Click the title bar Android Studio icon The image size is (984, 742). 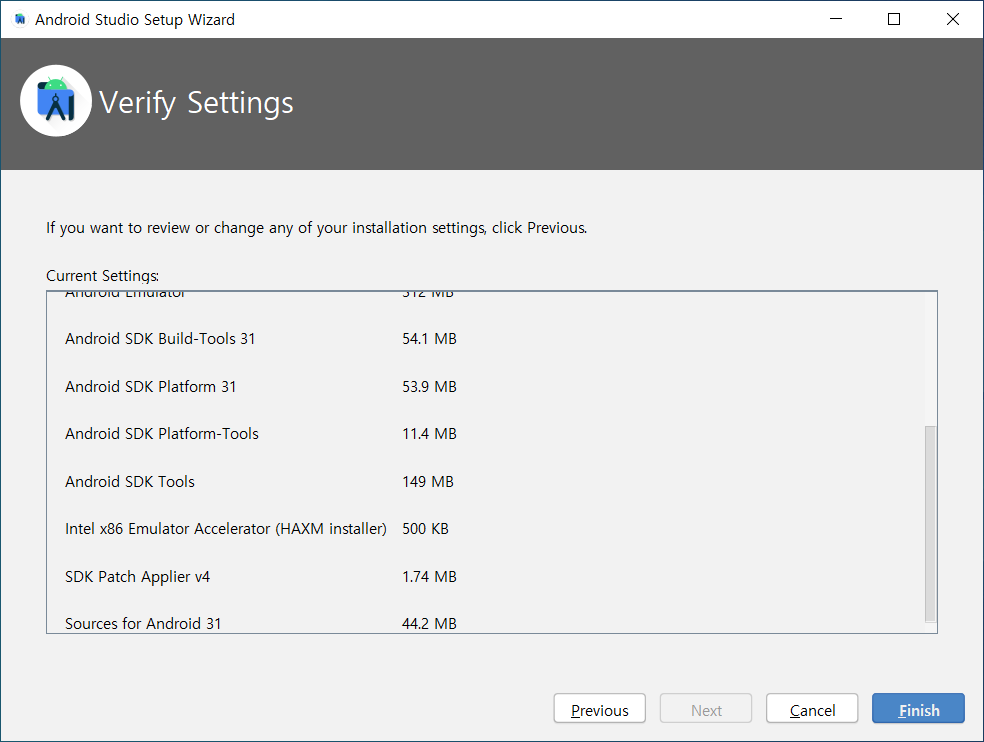(20, 19)
